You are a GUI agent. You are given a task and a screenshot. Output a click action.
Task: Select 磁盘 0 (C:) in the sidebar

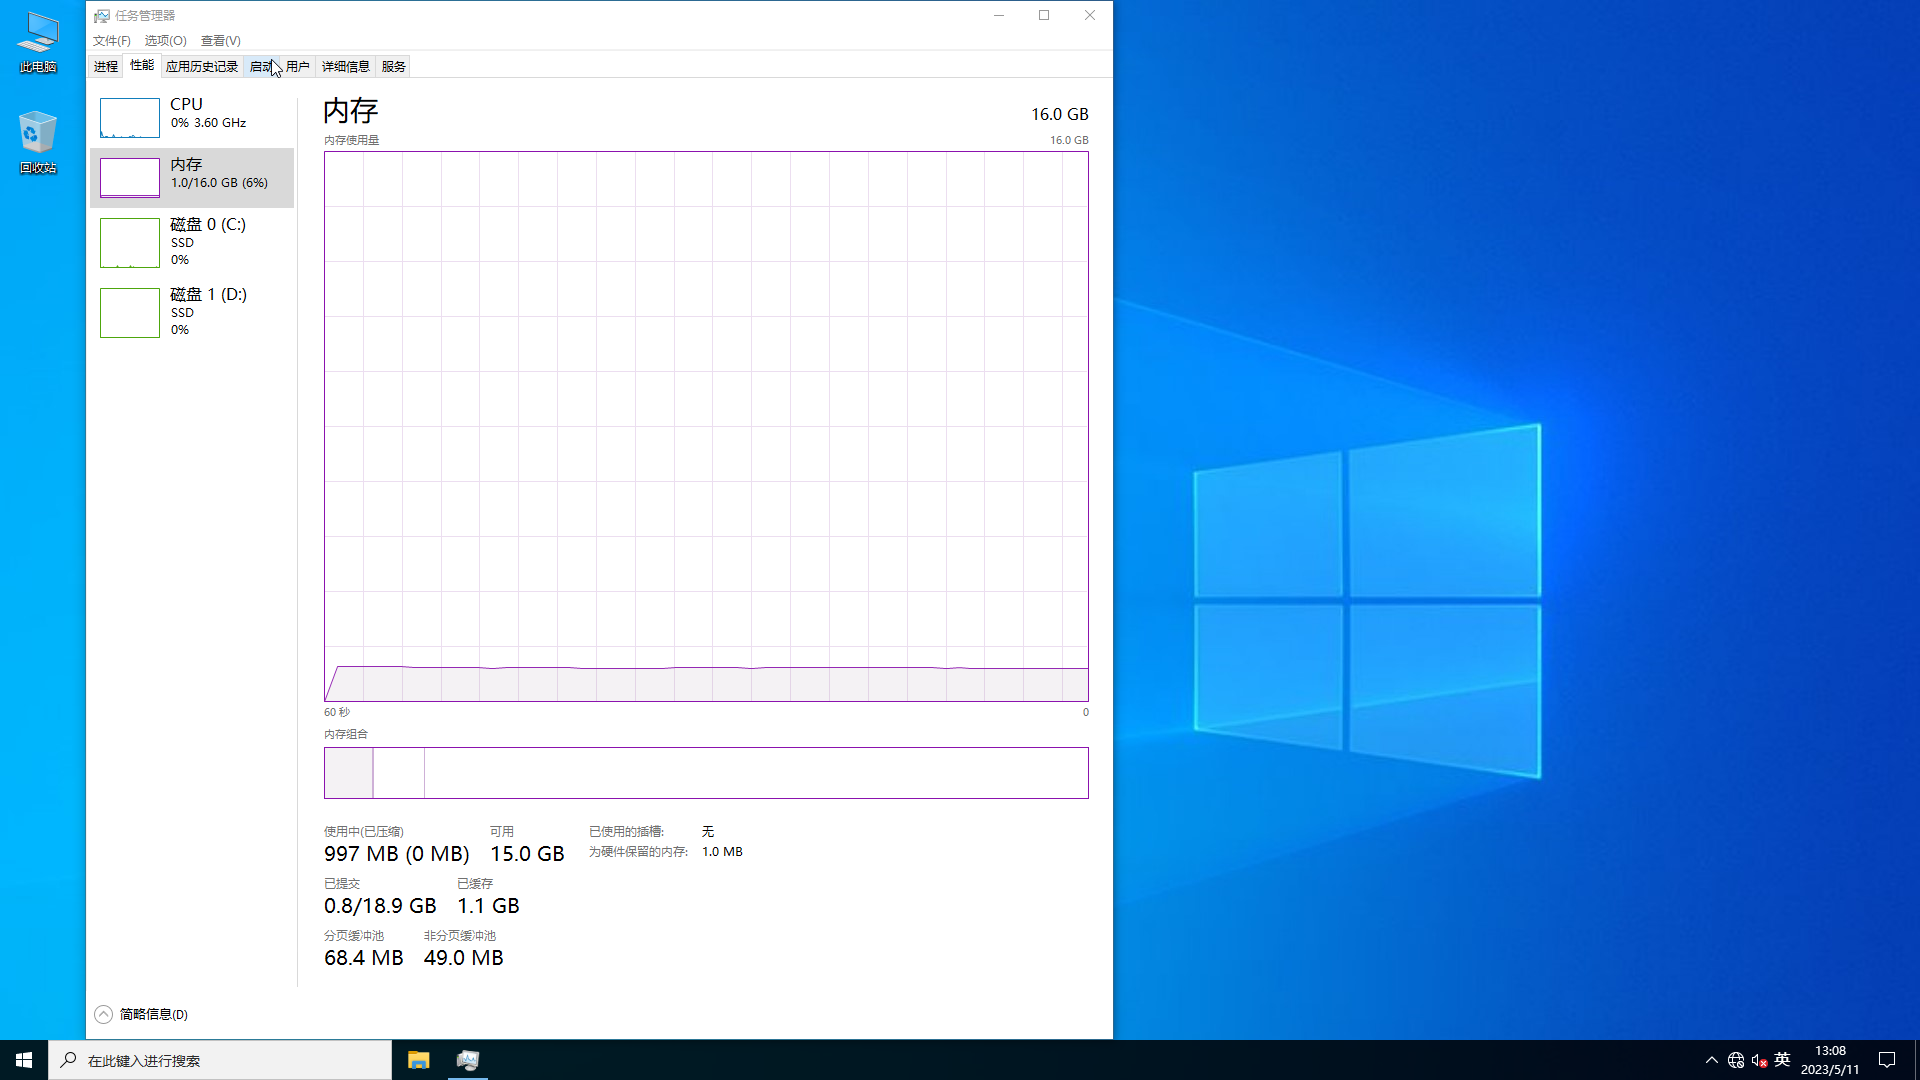tap(190, 242)
